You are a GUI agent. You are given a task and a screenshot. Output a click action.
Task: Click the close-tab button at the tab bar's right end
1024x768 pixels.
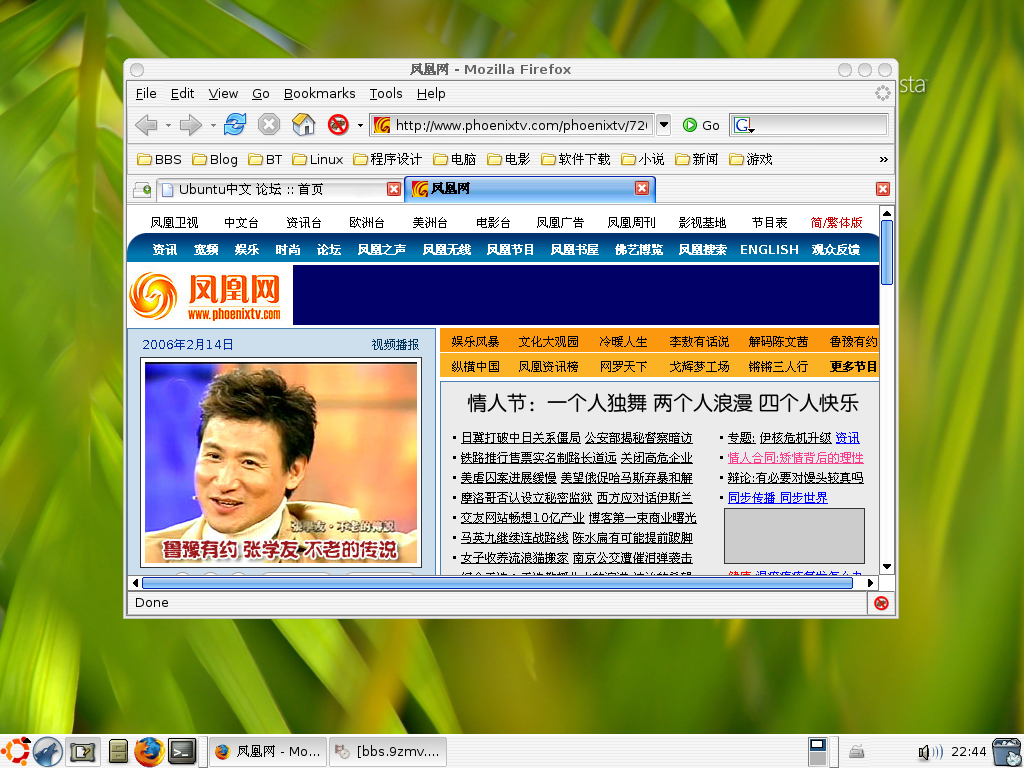pyautogui.click(x=883, y=189)
